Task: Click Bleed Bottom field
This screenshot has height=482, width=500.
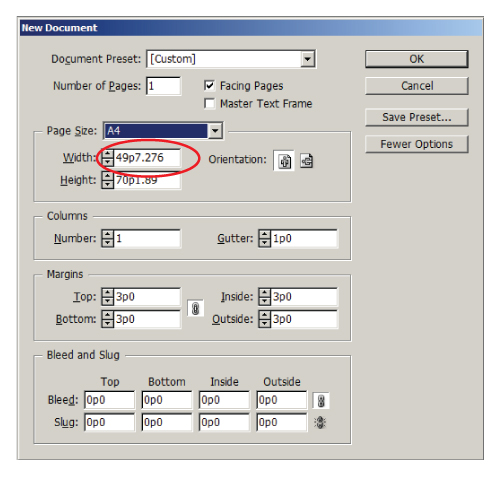Action: [x=167, y=400]
